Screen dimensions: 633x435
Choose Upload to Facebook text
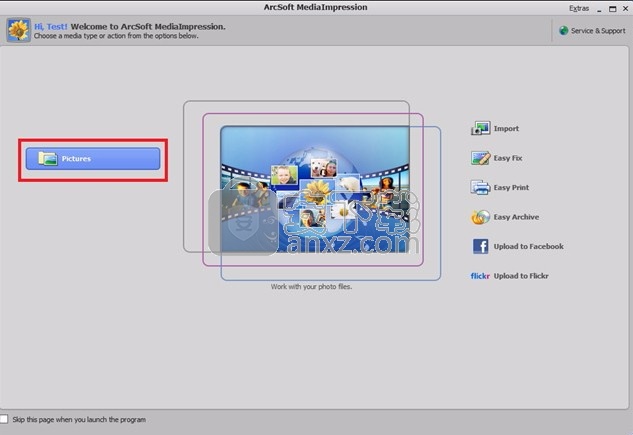click(x=528, y=246)
